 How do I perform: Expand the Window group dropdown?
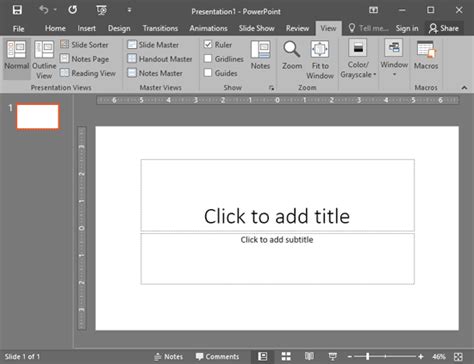(x=394, y=58)
